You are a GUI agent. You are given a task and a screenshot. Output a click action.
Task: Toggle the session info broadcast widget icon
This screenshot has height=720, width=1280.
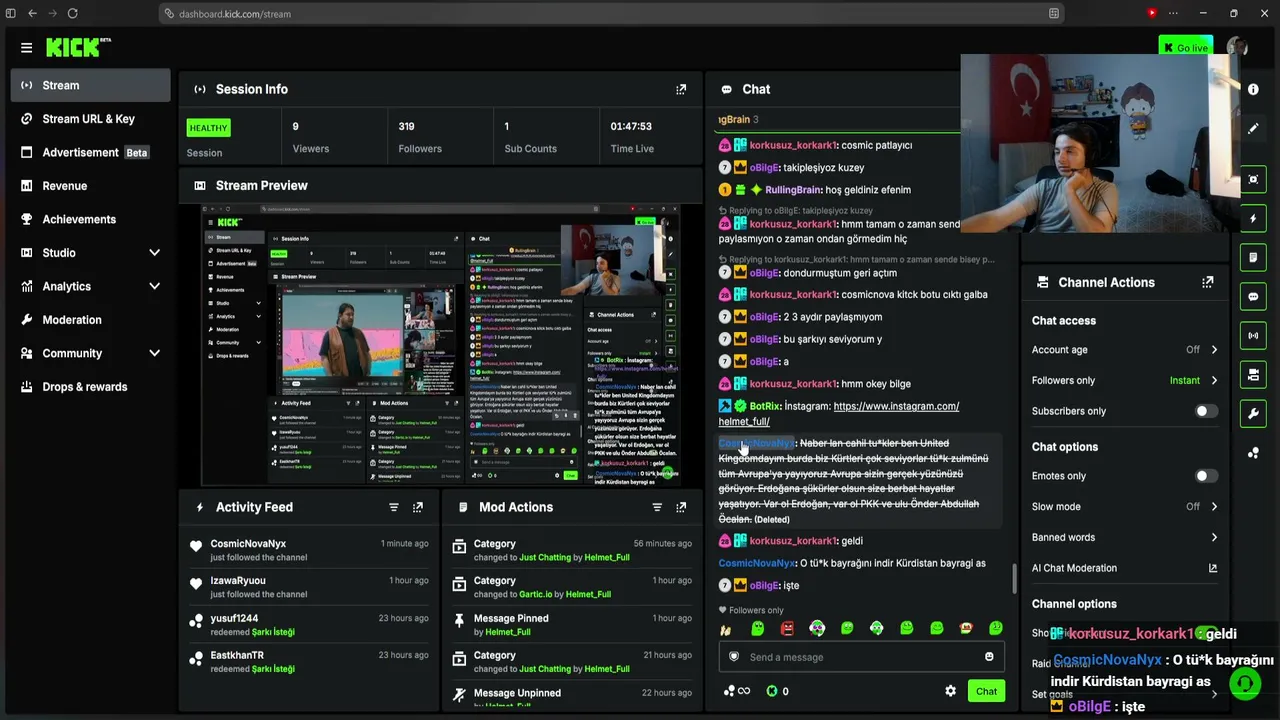coord(1253,335)
